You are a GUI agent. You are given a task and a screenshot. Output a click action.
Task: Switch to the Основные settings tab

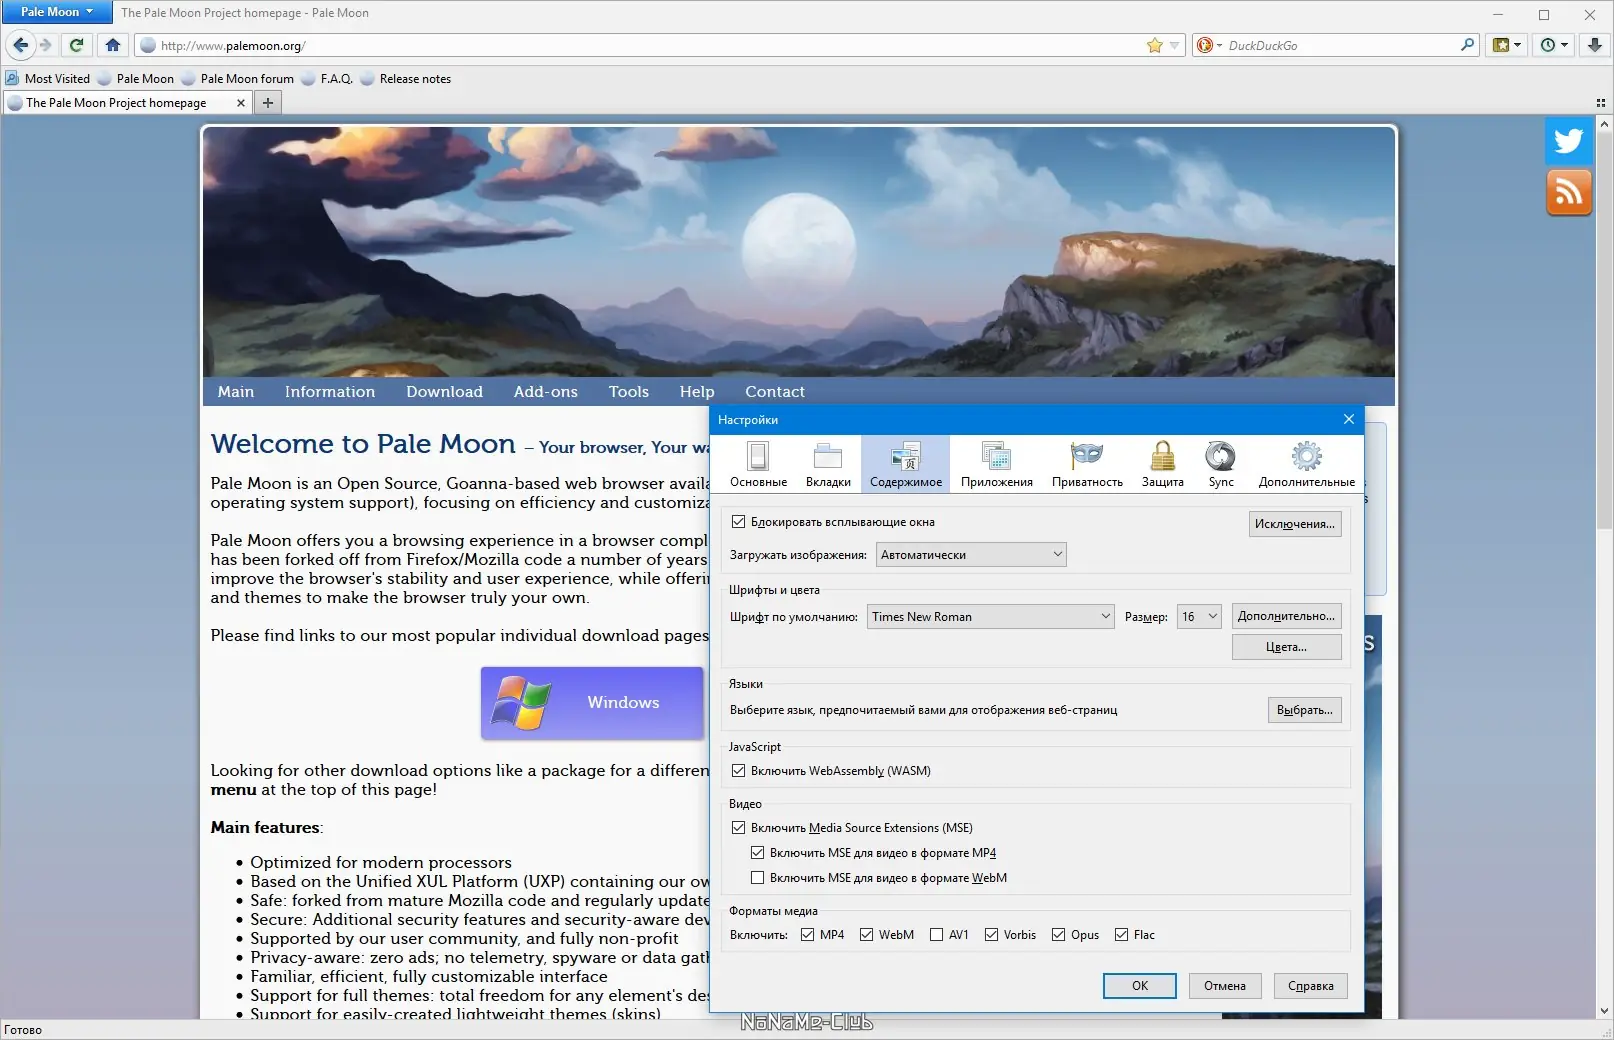point(758,465)
